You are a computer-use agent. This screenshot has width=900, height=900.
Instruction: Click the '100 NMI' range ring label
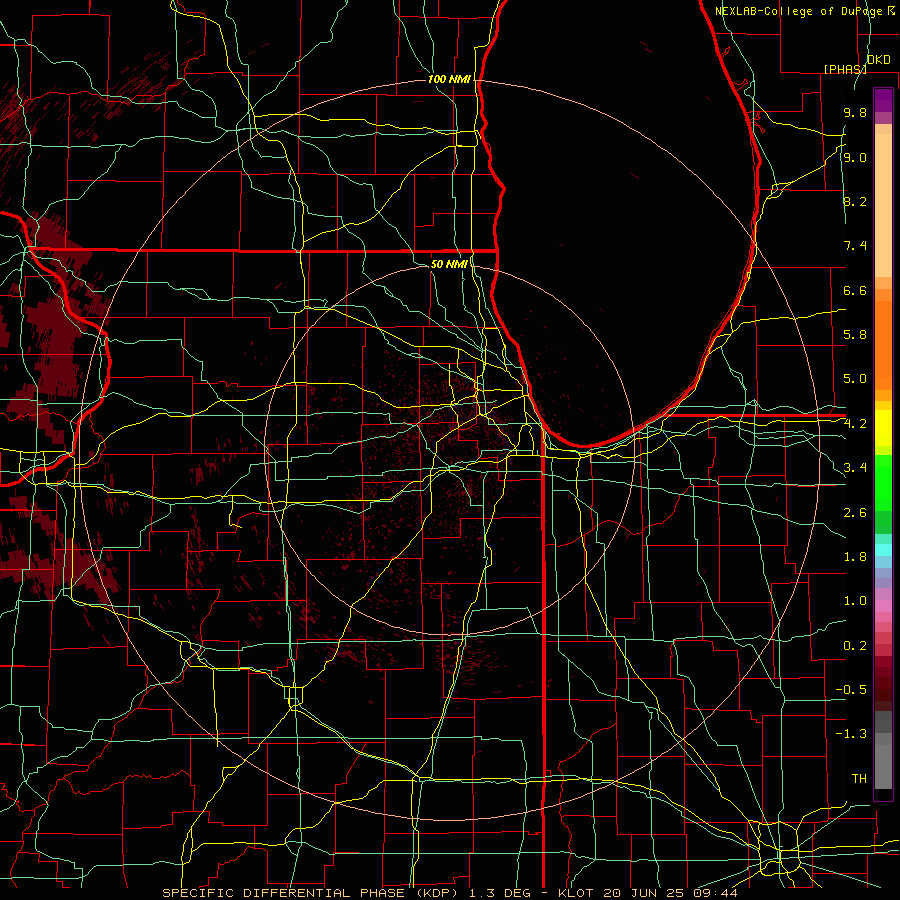coord(449,79)
